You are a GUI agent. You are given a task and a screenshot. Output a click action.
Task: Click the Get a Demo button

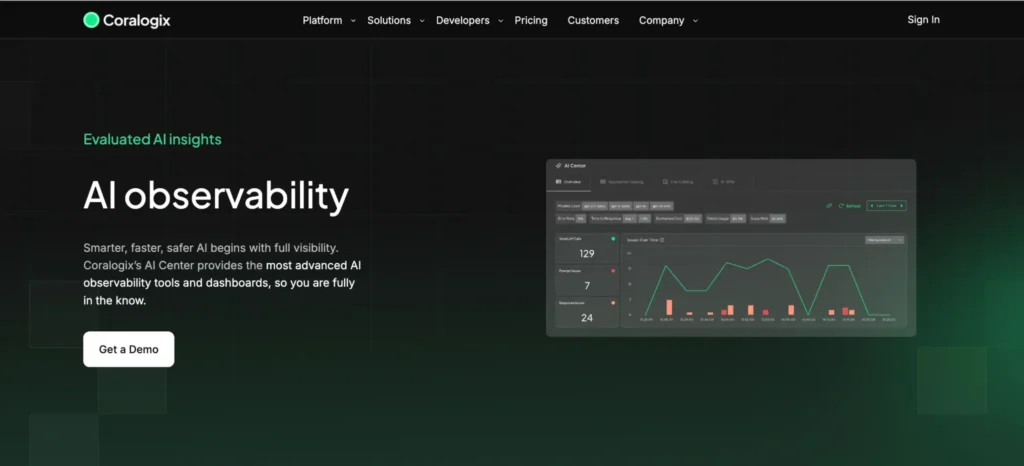coord(129,349)
